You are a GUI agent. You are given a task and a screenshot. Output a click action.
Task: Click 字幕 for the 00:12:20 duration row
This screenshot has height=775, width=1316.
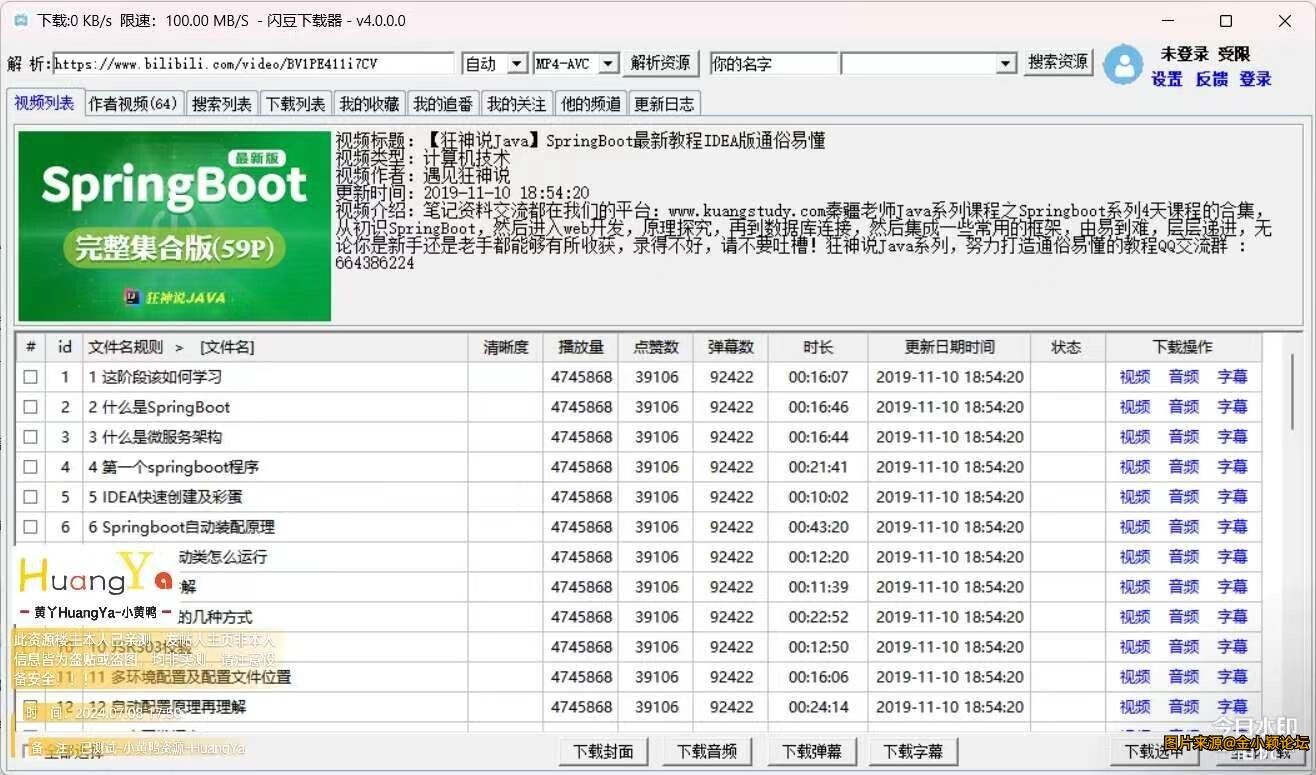pos(1233,557)
